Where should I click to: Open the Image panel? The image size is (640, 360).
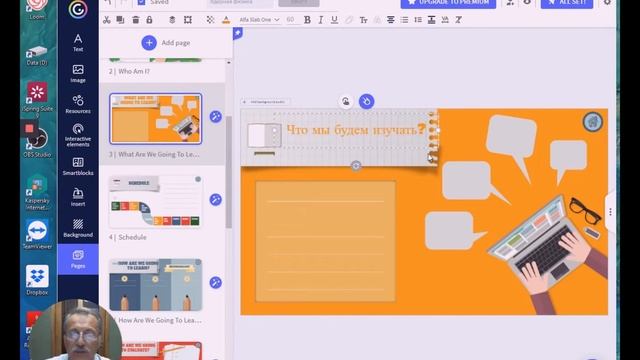pyautogui.click(x=78, y=73)
